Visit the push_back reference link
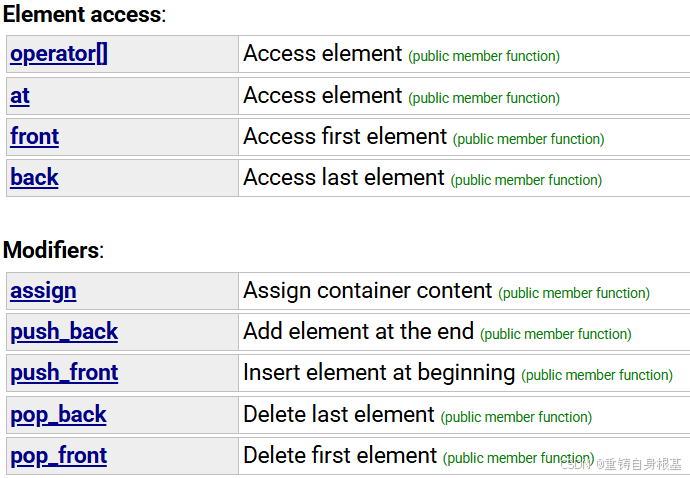 pyautogui.click(x=64, y=332)
